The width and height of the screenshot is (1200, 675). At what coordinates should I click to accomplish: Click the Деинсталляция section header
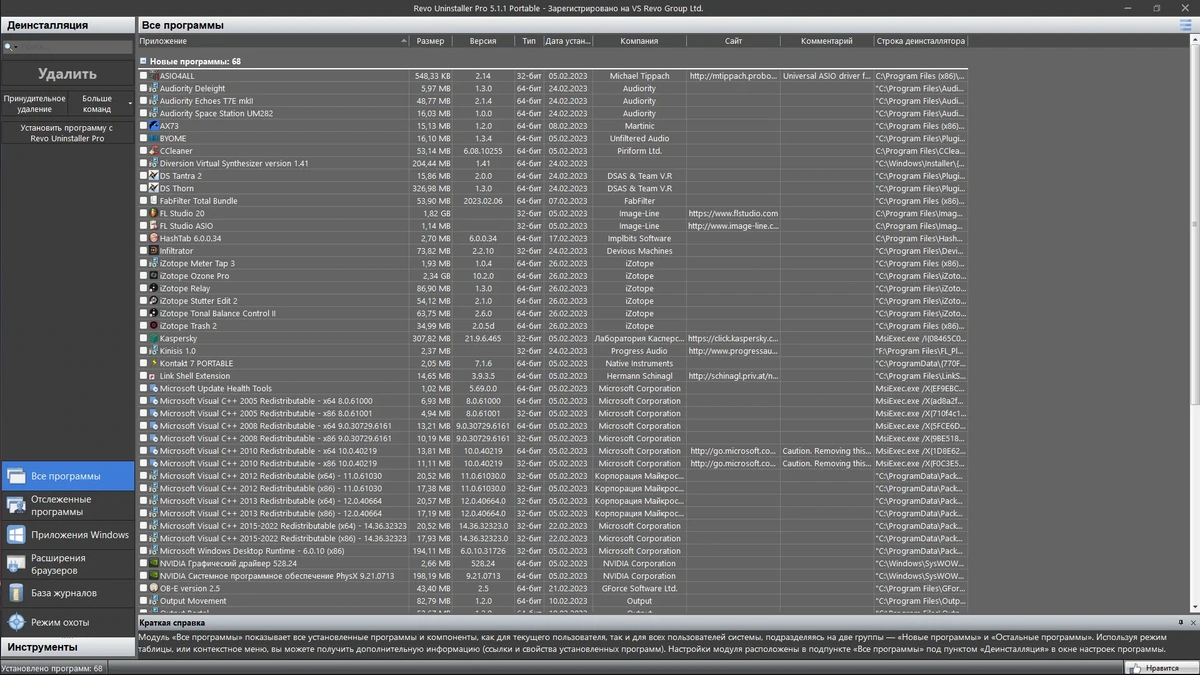pyautogui.click(x=67, y=25)
